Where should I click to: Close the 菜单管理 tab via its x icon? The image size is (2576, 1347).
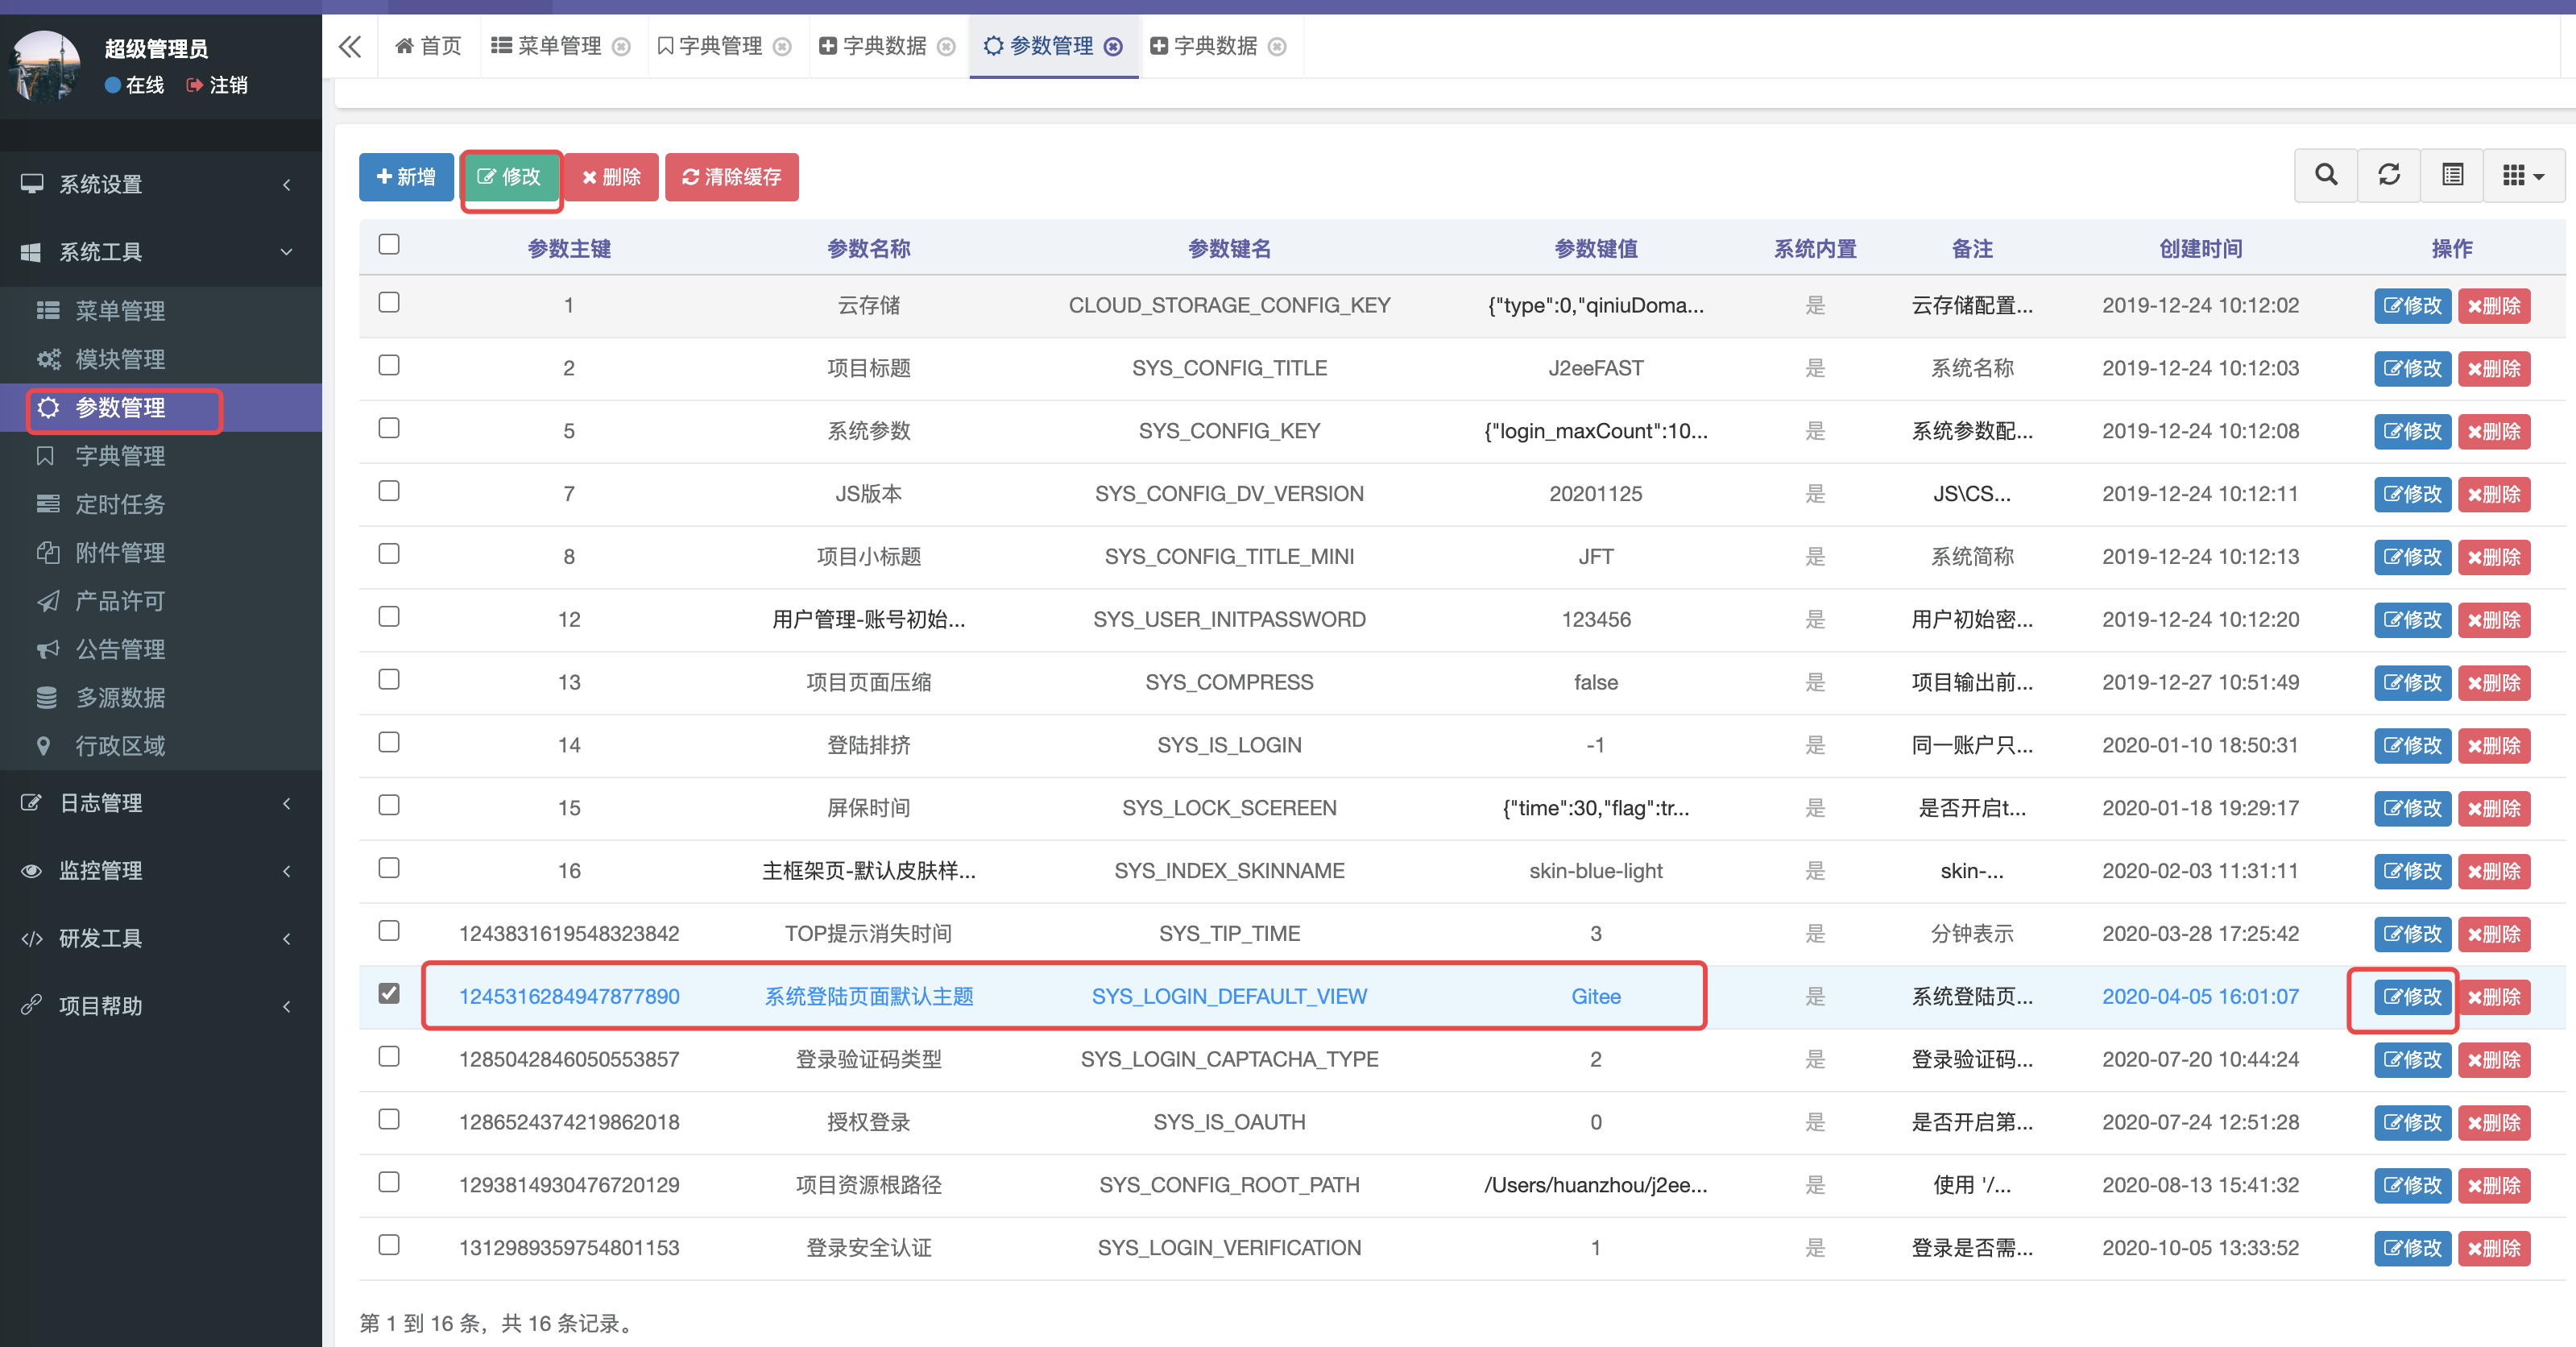click(x=621, y=47)
